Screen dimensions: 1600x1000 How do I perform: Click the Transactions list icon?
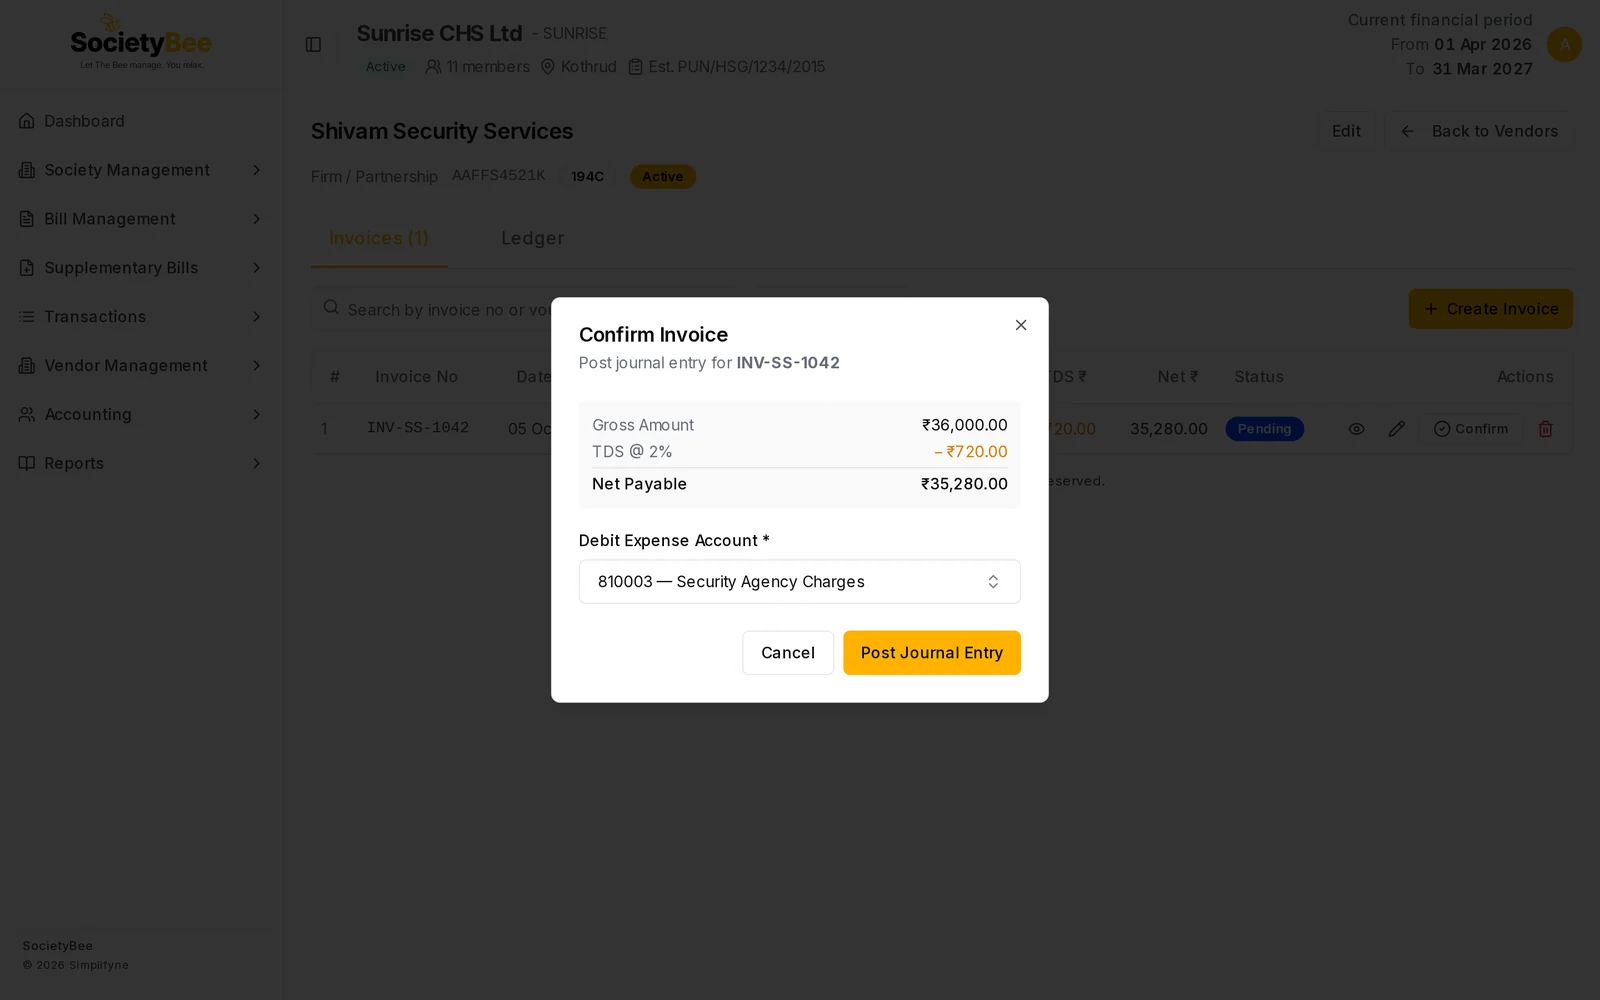click(x=27, y=317)
